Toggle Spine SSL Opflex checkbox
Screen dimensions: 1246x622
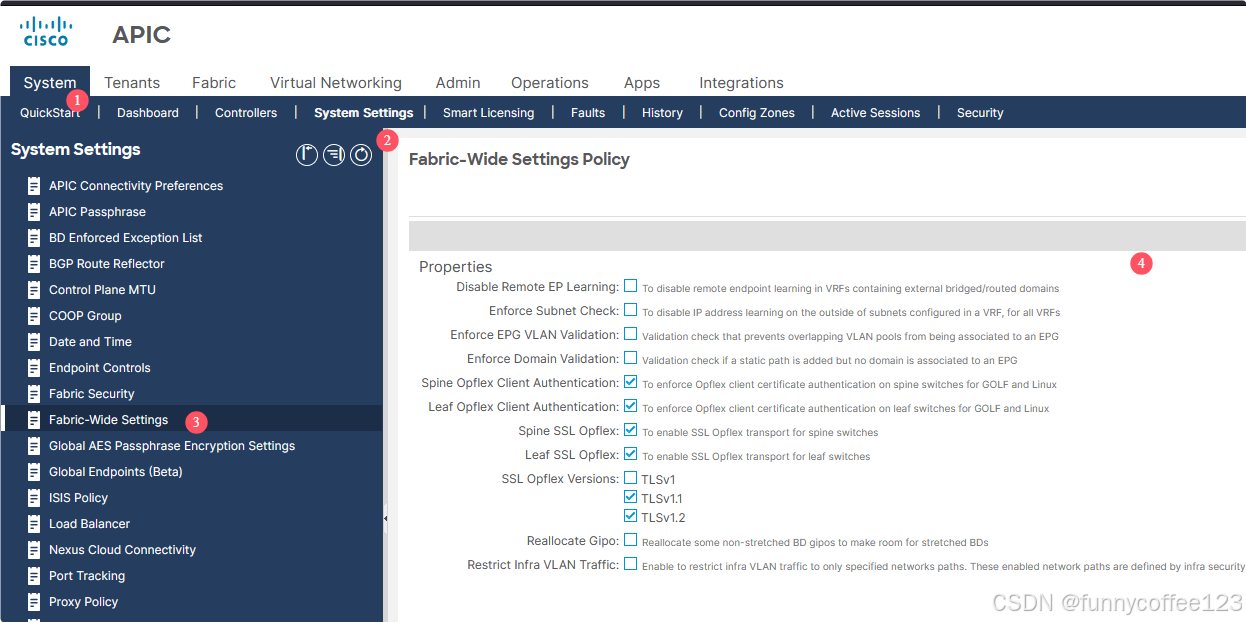click(630, 430)
